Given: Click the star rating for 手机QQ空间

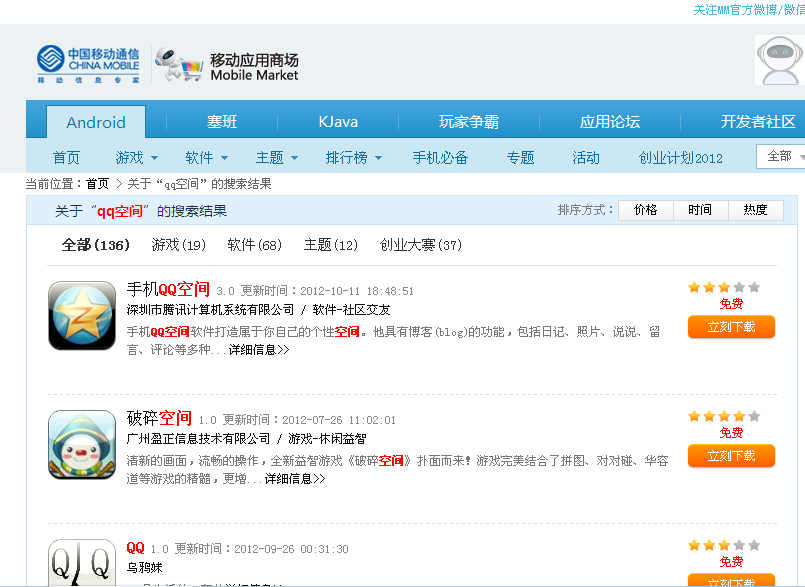Looking at the screenshot, I should tap(724, 287).
